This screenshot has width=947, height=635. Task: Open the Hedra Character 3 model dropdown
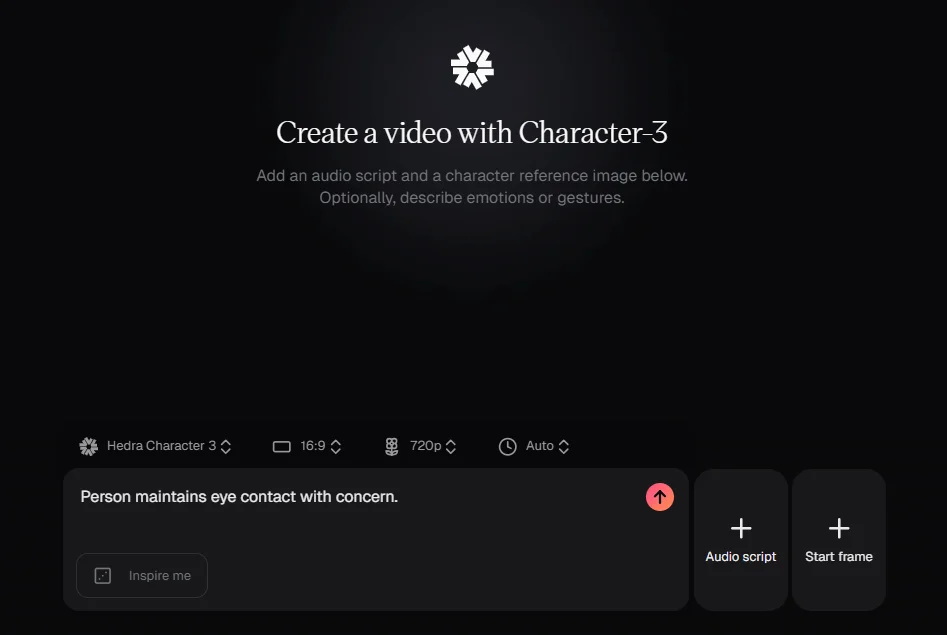[x=155, y=446]
